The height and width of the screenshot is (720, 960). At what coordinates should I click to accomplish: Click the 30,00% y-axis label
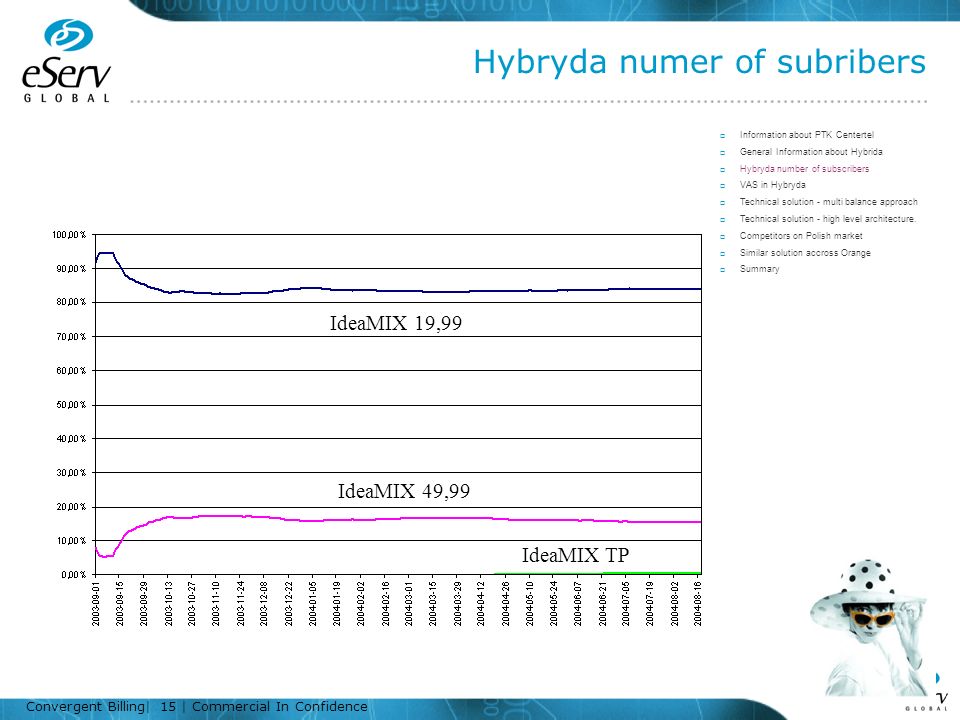click(71, 473)
